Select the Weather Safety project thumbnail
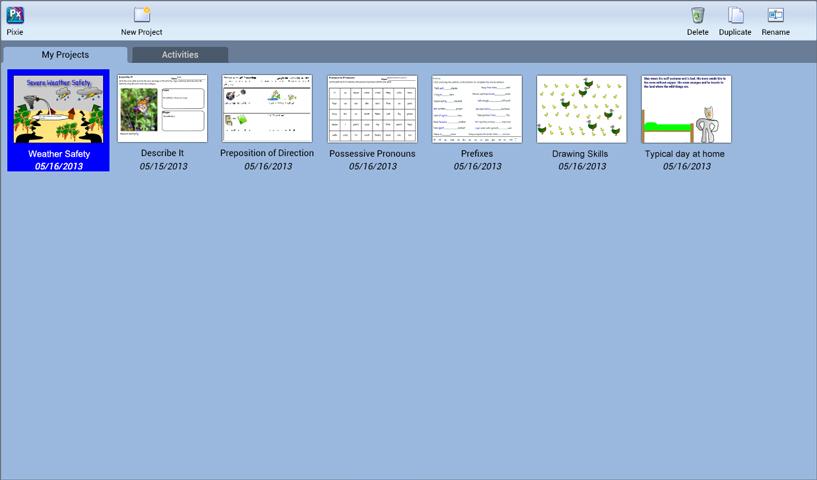Viewport: 817px width, 480px height. click(58, 109)
